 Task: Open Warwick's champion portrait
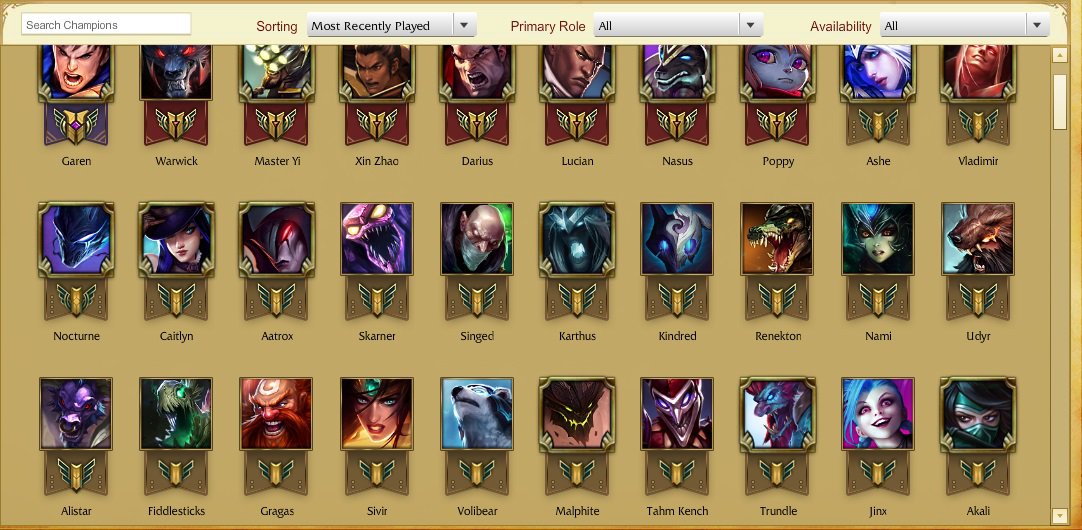point(176,71)
